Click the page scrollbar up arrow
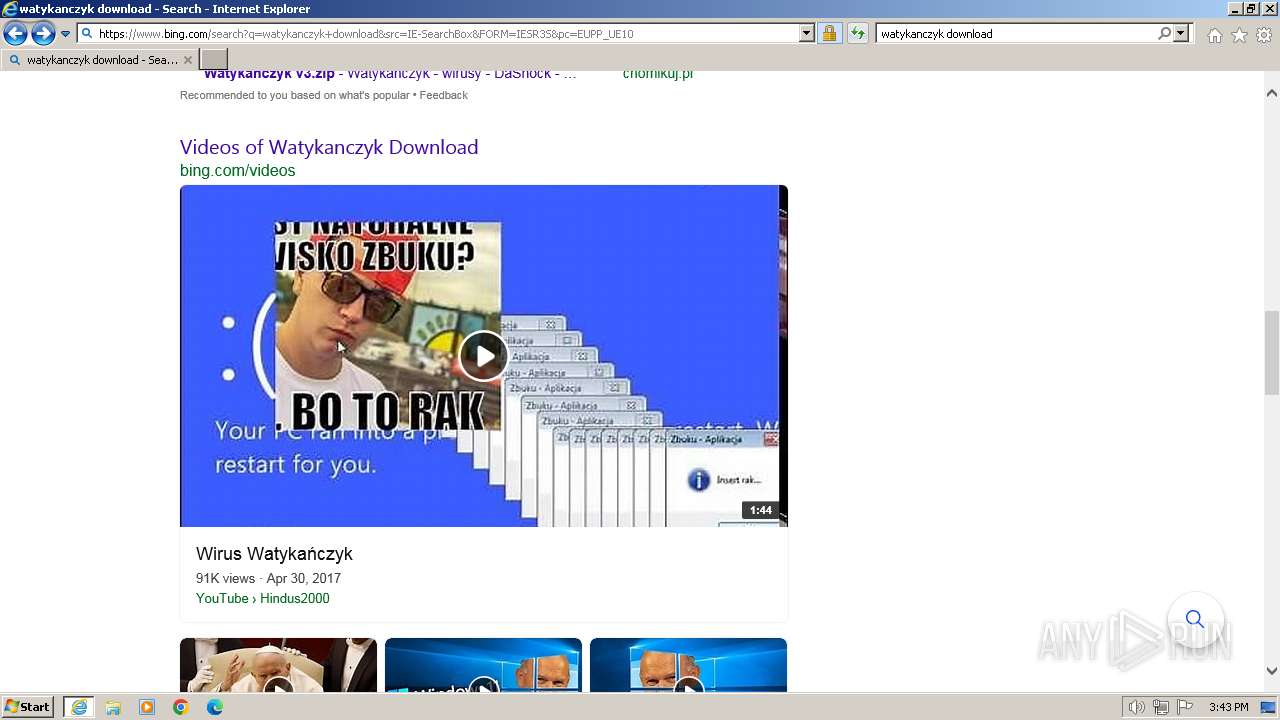Screen dimensions: 1280x720 (1272, 93)
